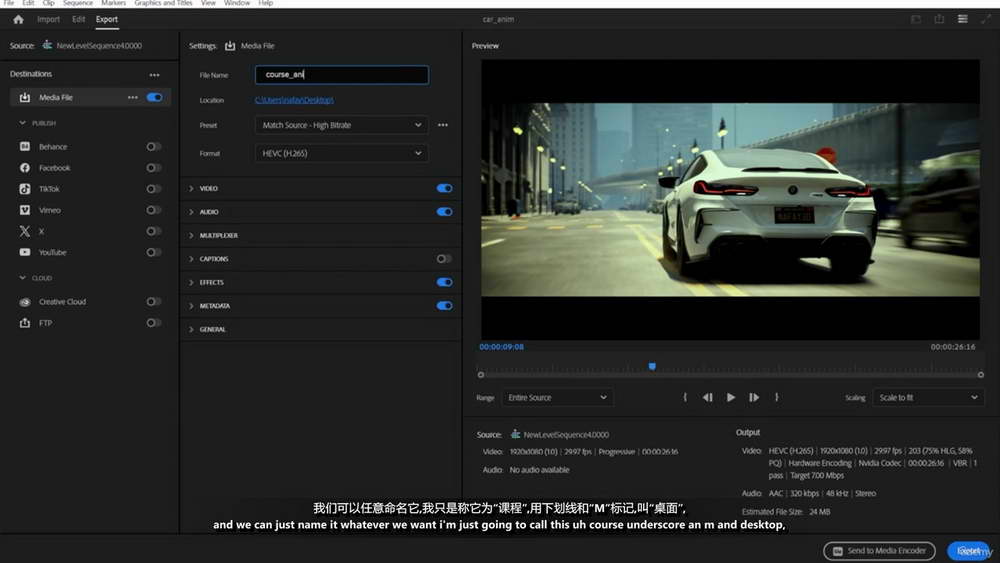1000x563 pixels.
Task: Disable the Metadata toggle
Action: (x=445, y=305)
